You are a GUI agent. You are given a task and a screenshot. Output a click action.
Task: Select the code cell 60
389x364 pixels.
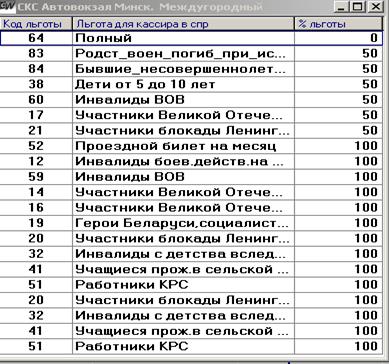36,100
